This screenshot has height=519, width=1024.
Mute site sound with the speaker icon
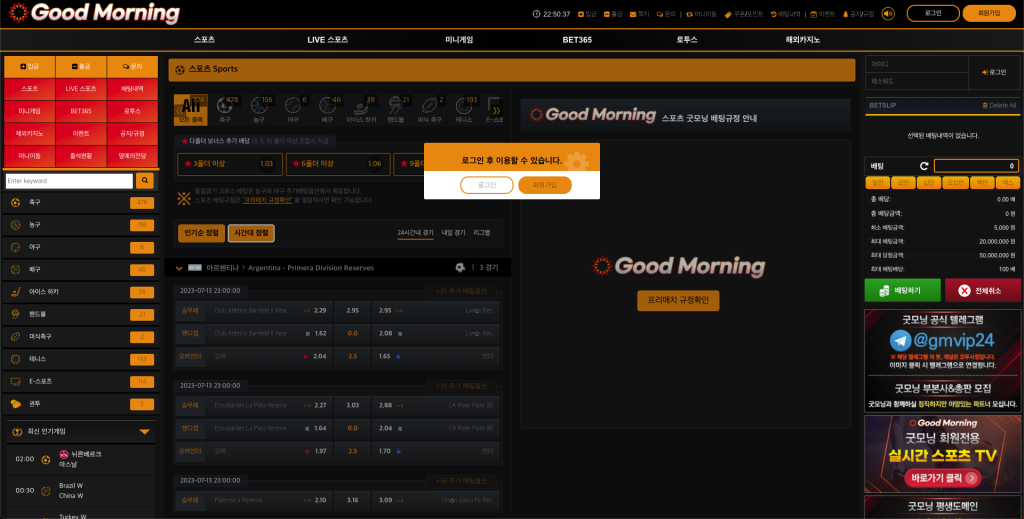(x=888, y=14)
